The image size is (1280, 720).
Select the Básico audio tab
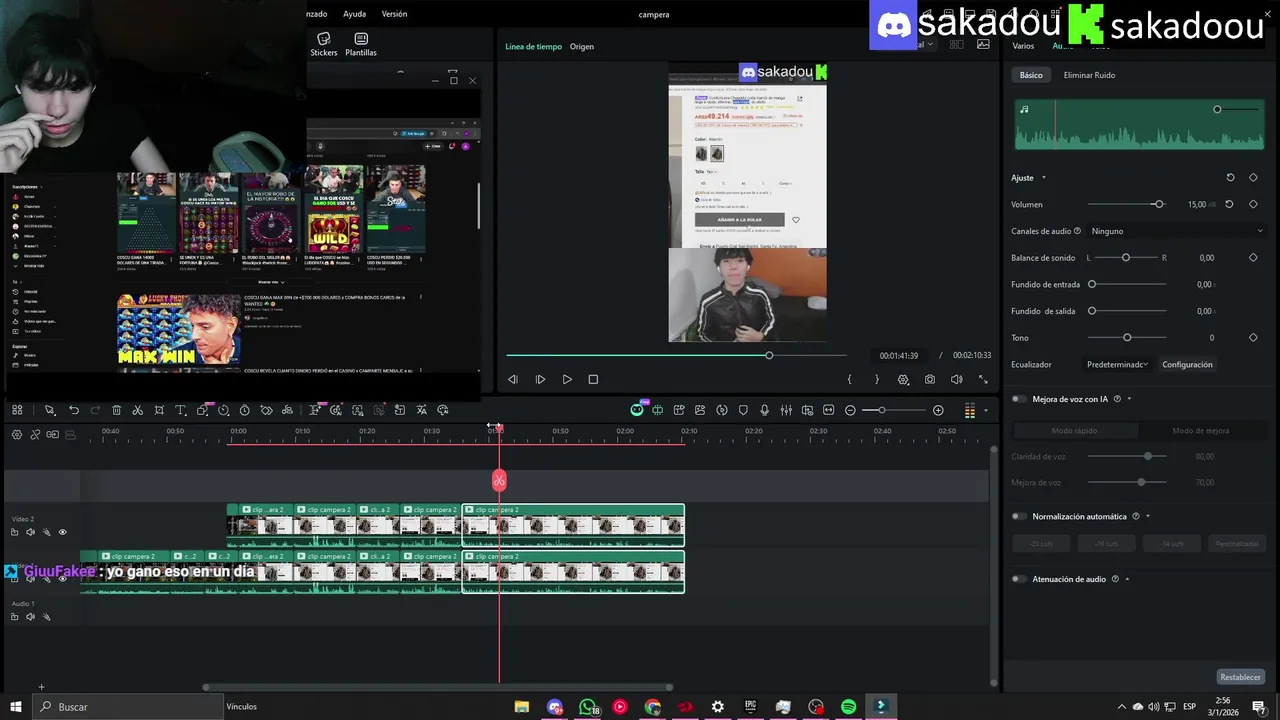pyautogui.click(x=1031, y=75)
